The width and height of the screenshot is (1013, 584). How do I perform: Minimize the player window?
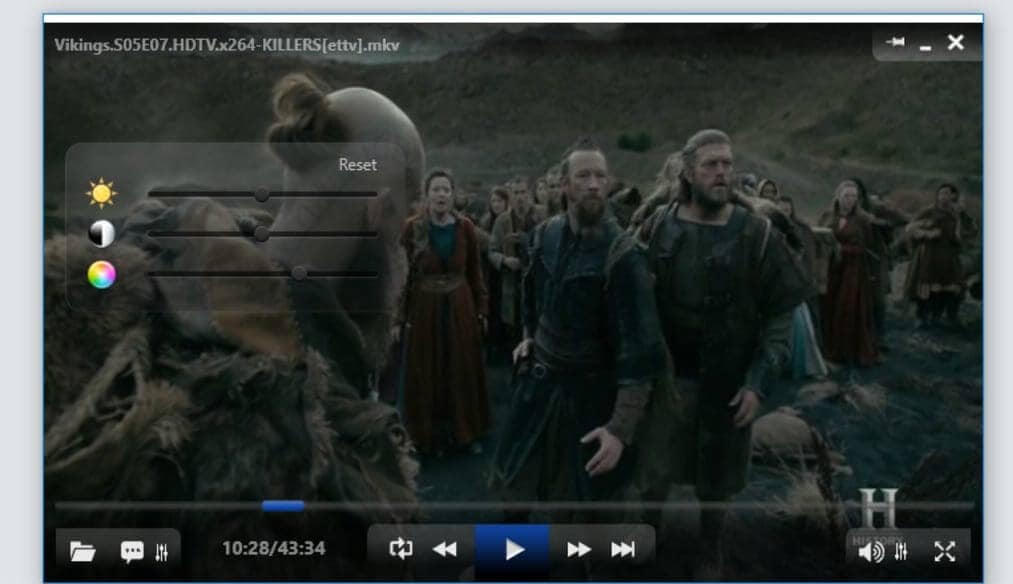pyautogui.click(x=926, y=48)
